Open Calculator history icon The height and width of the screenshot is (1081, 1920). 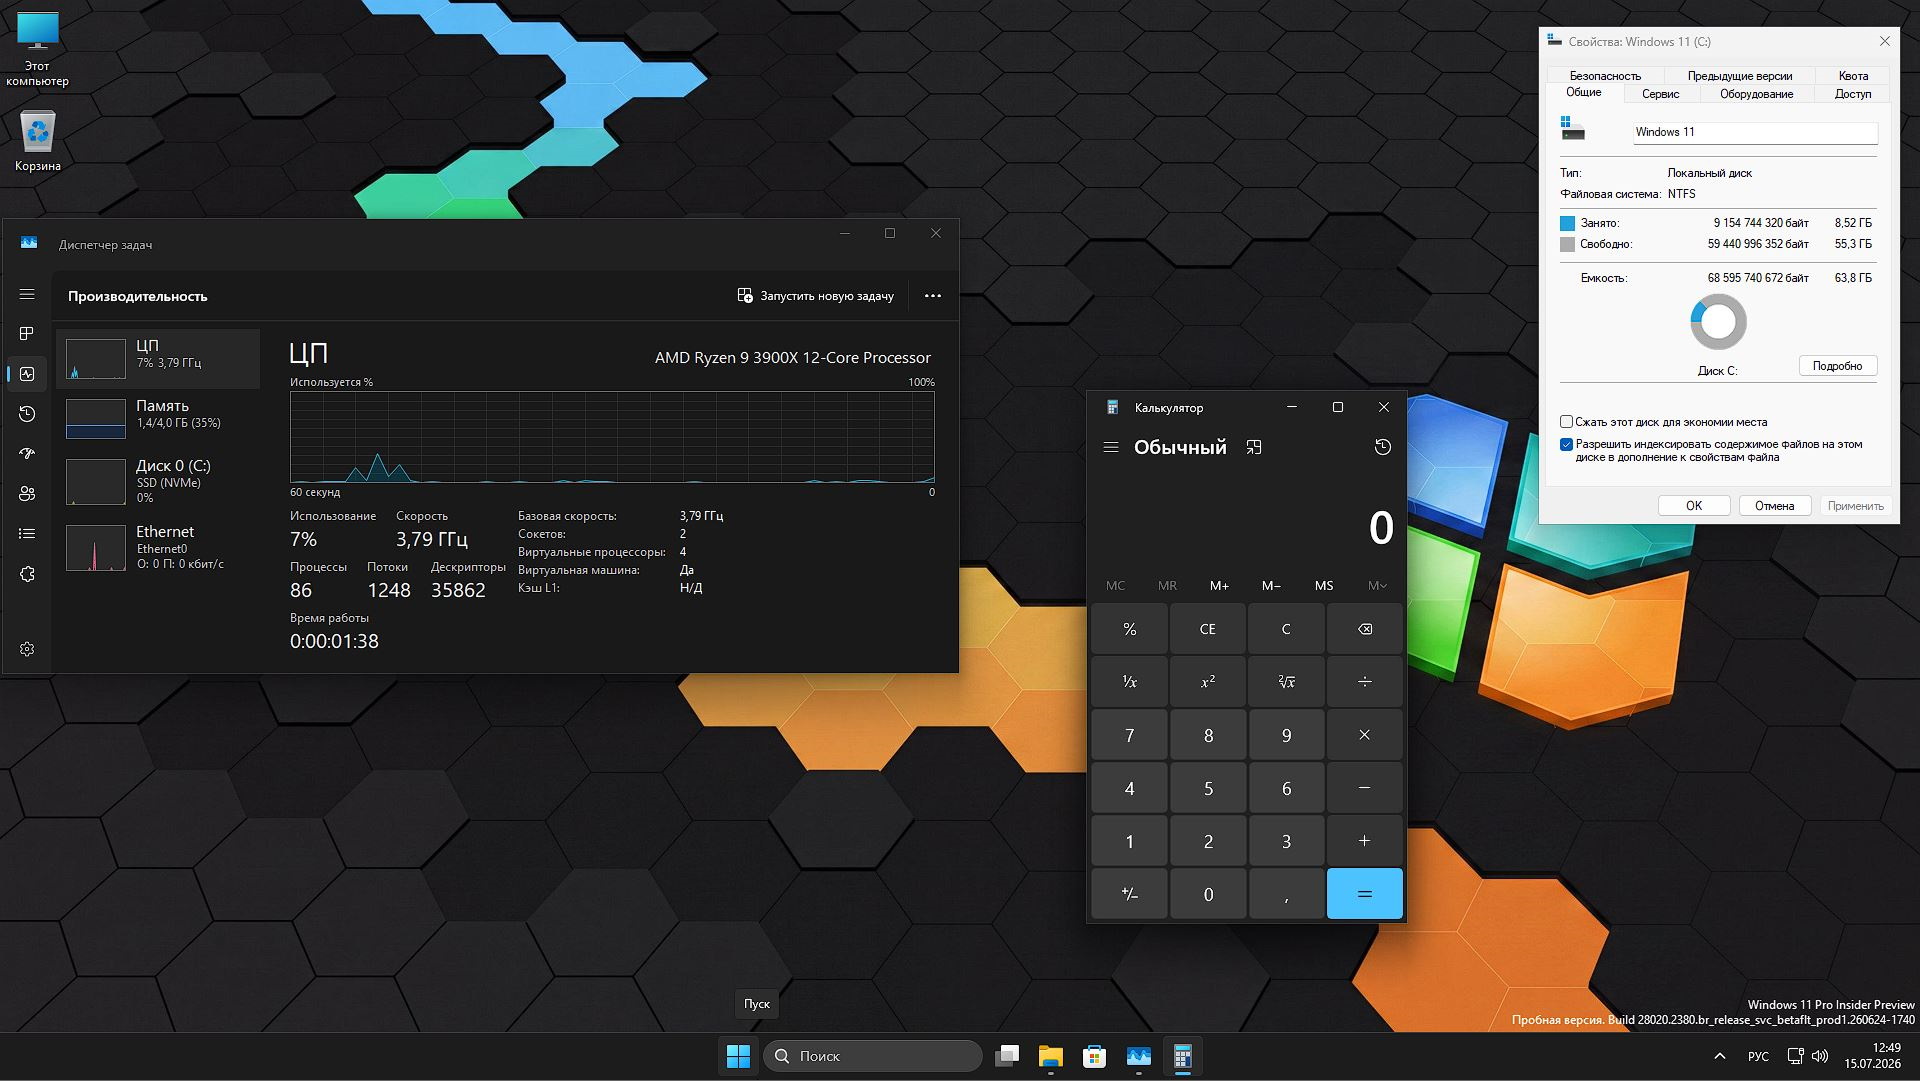tap(1382, 447)
